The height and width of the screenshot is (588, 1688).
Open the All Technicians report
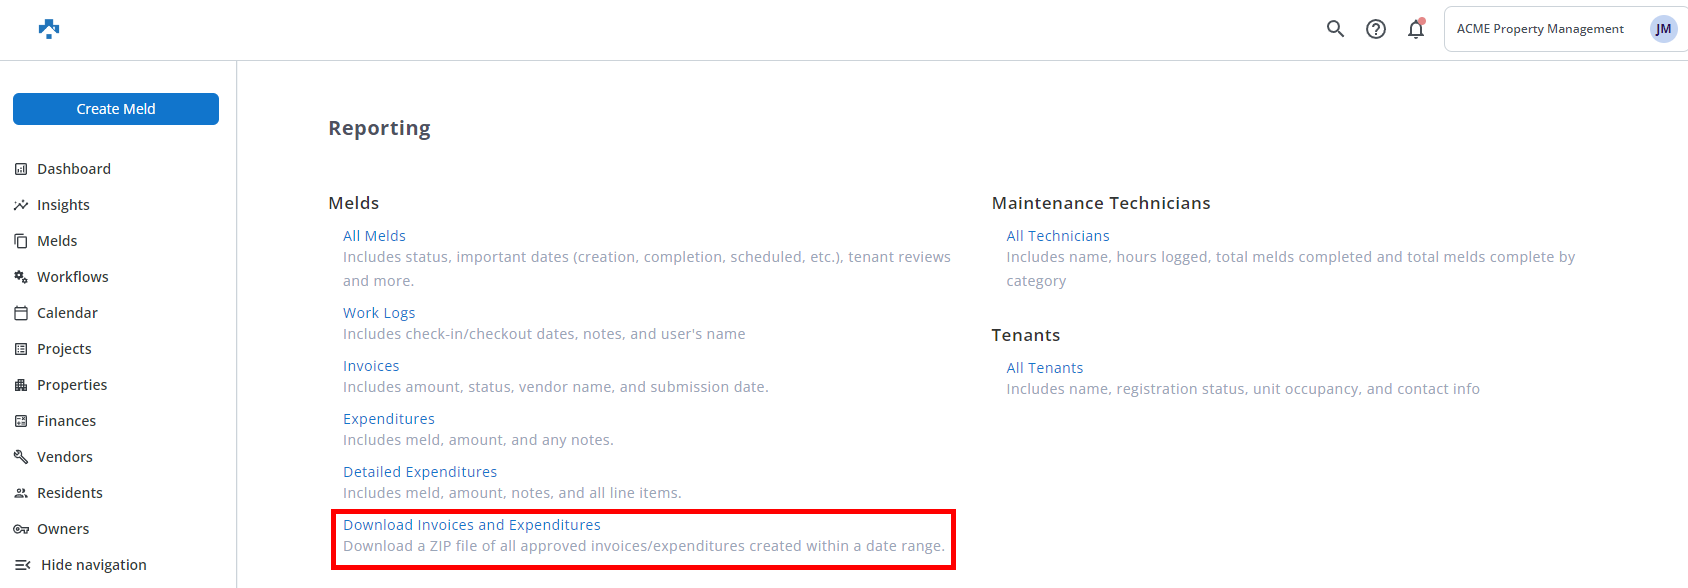[1057, 236]
